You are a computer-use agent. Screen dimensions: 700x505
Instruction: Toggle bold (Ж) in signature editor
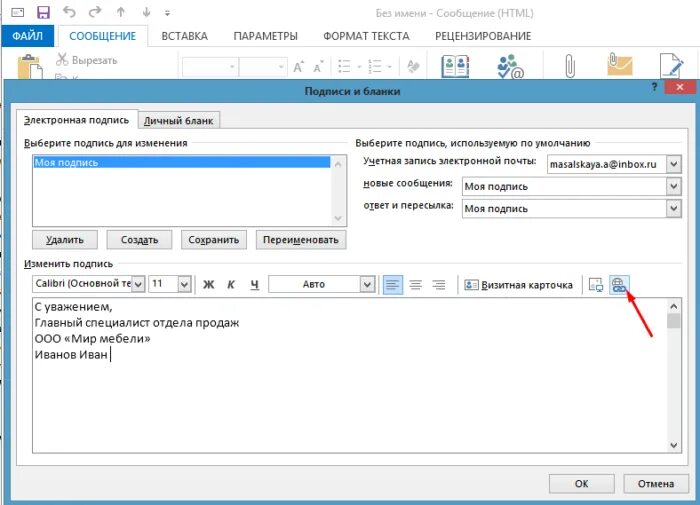click(x=208, y=284)
